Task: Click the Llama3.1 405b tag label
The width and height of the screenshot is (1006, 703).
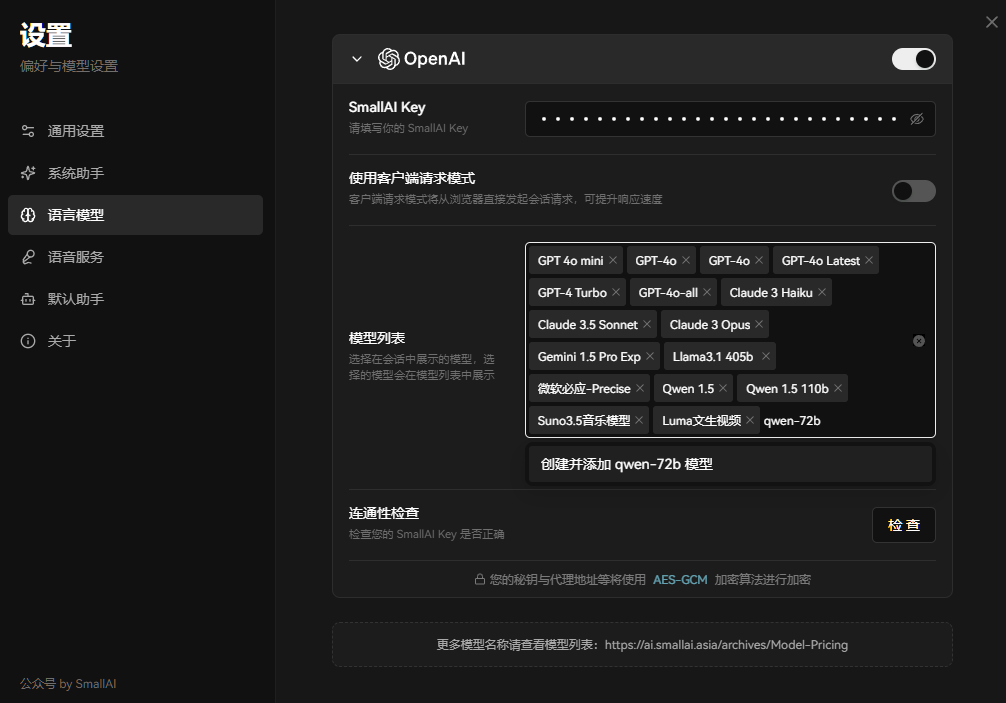Action: (713, 357)
